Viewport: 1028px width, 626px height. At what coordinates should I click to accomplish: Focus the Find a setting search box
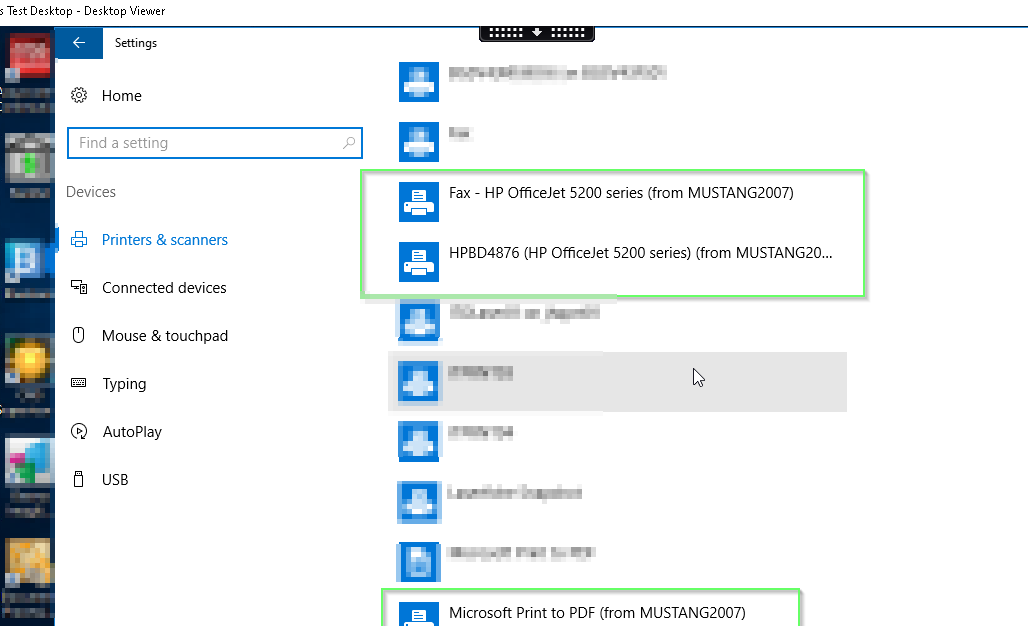[x=214, y=143]
